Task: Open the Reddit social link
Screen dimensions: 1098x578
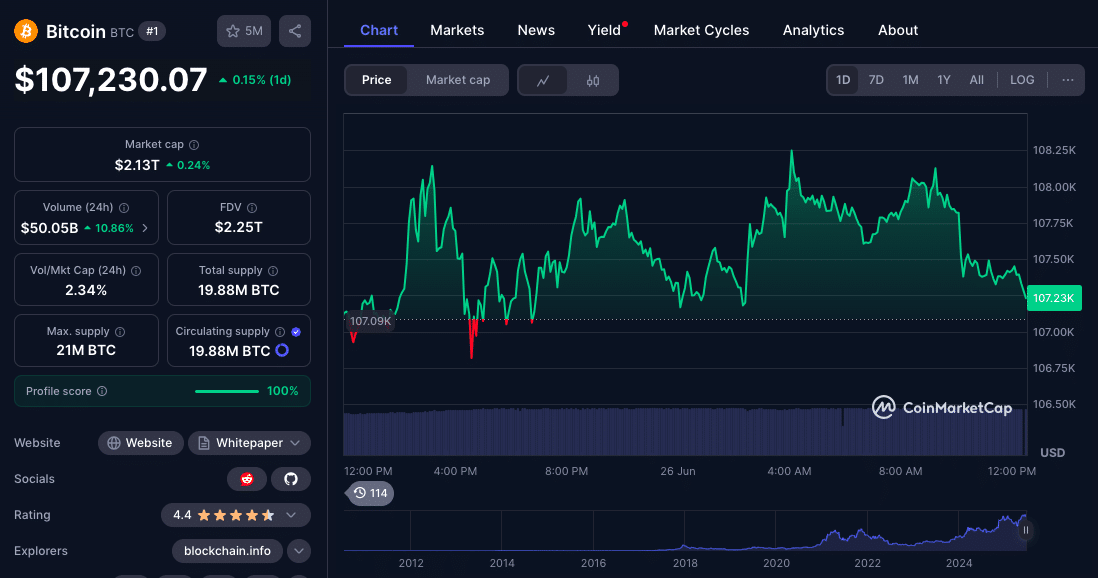Action: [x=247, y=479]
